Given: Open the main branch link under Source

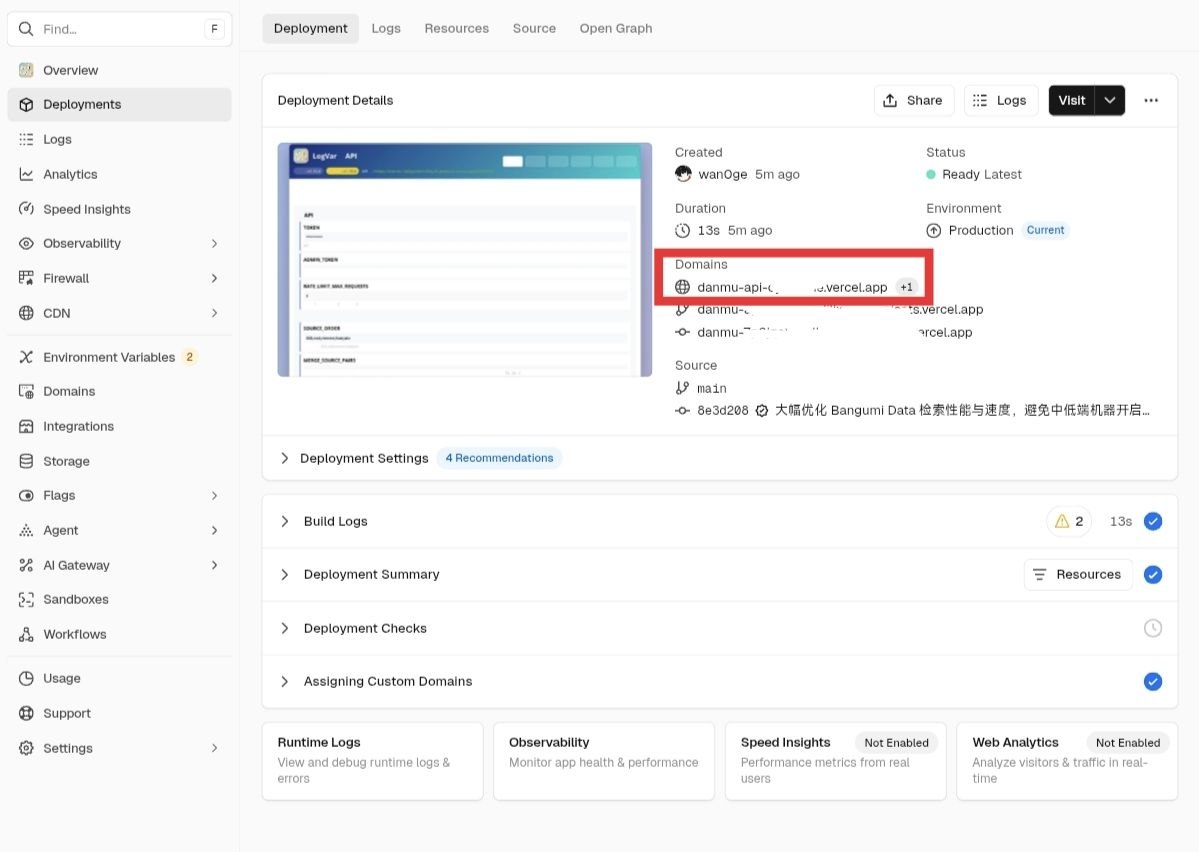Looking at the screenshot, I should click(712, 389).
